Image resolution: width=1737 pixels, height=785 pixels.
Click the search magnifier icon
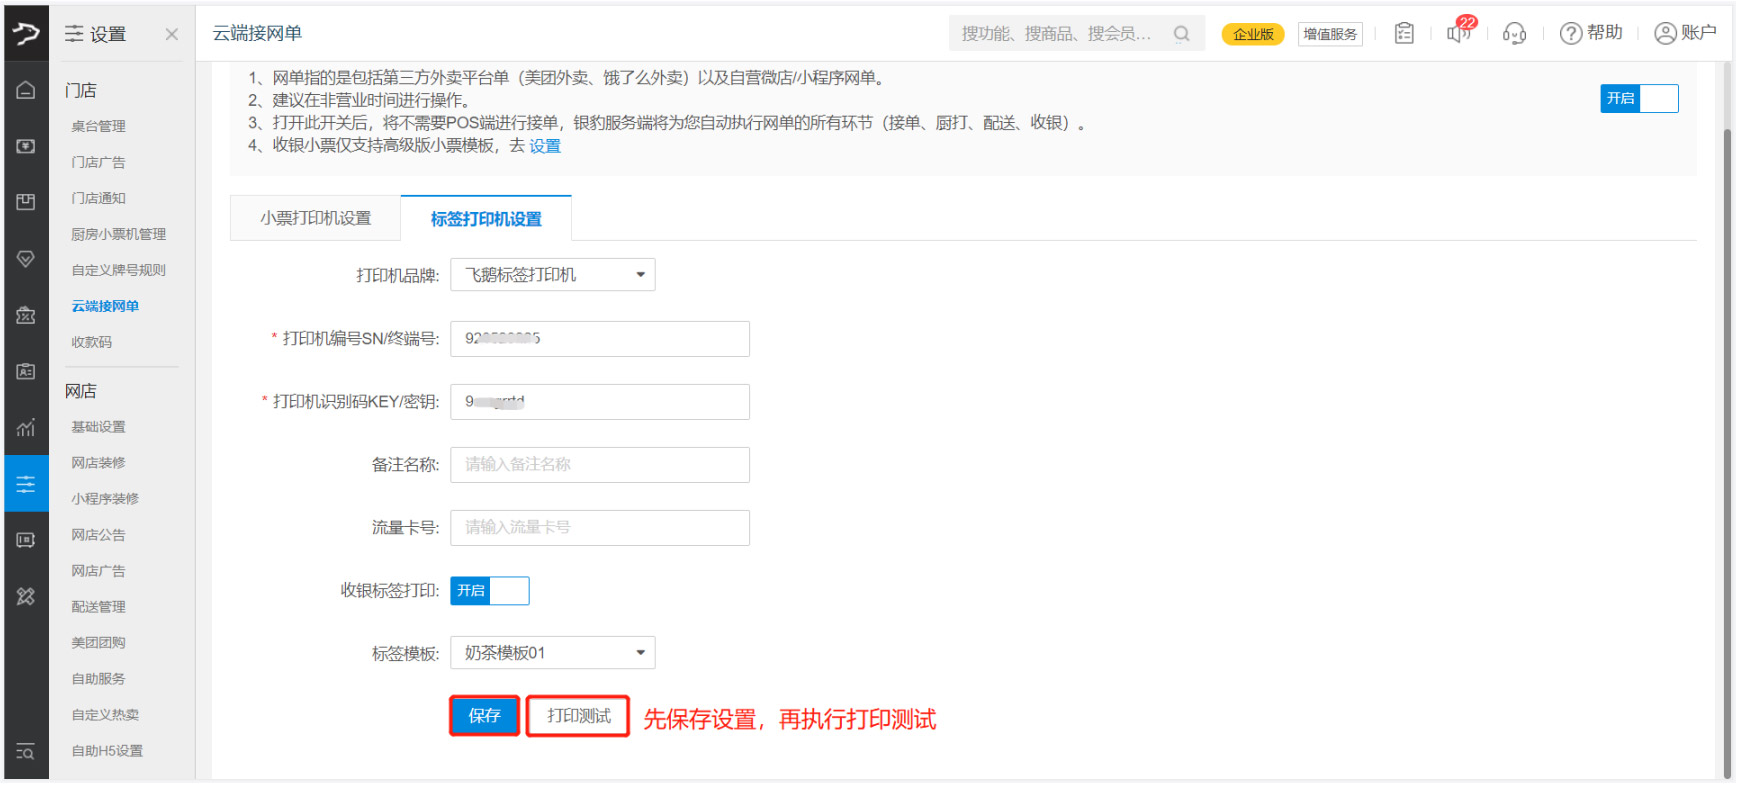[x=1181, y=34]
